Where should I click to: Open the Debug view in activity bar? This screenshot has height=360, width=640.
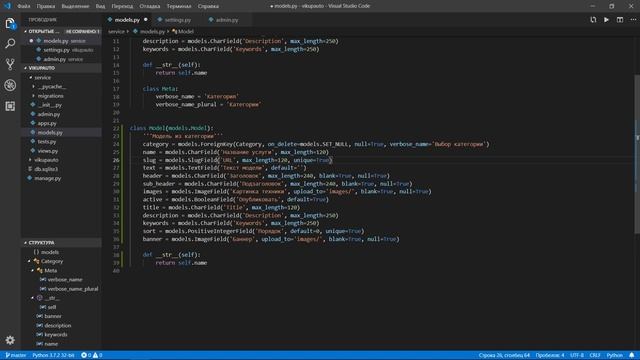[x=10, y=85]
